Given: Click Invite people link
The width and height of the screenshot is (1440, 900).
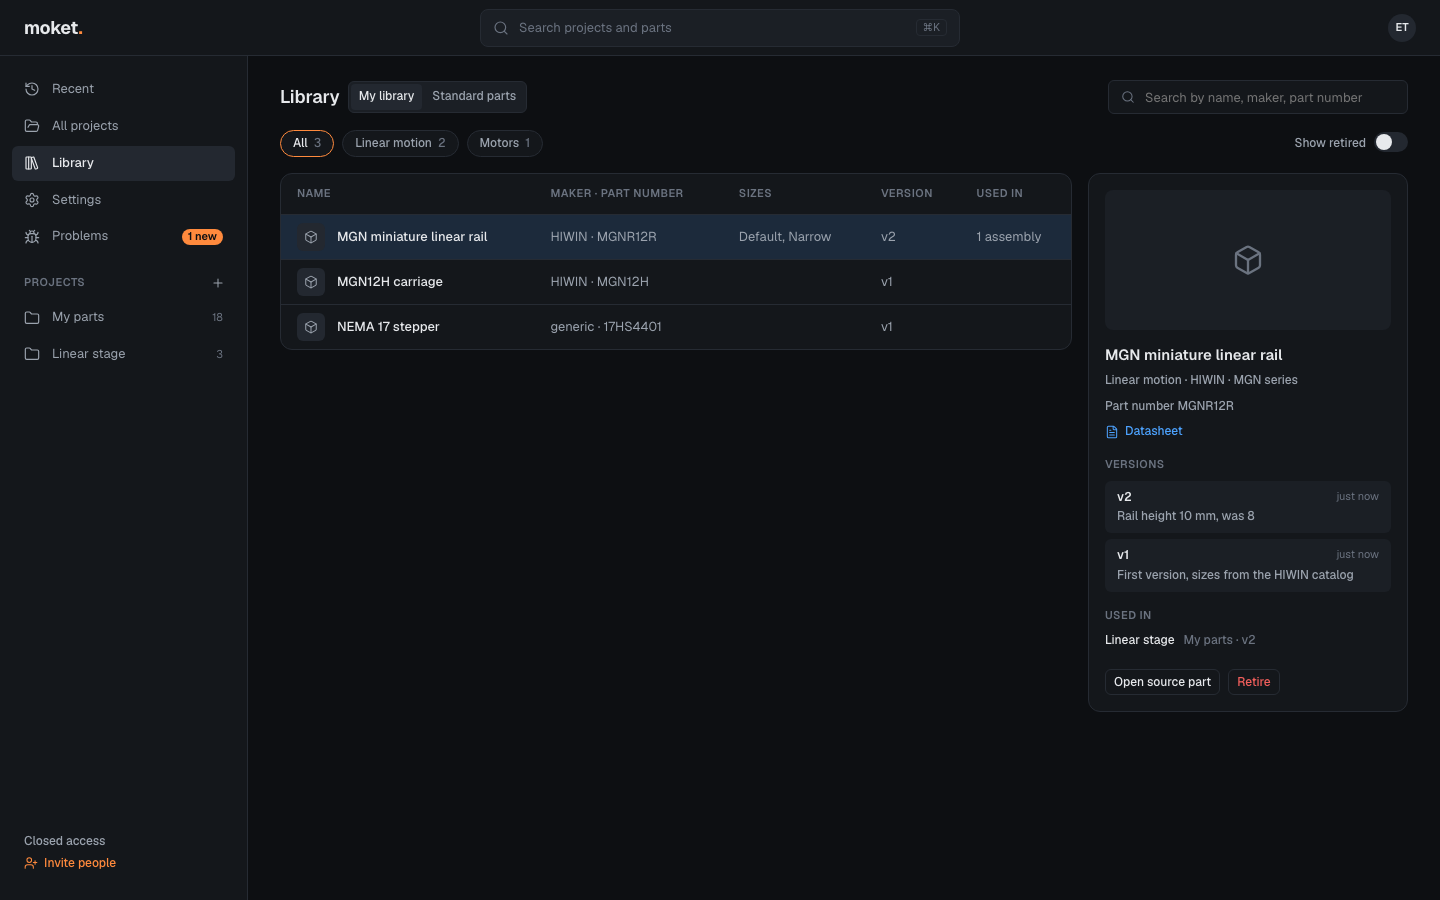Looking at the screenshot, I should pos(70,863).
